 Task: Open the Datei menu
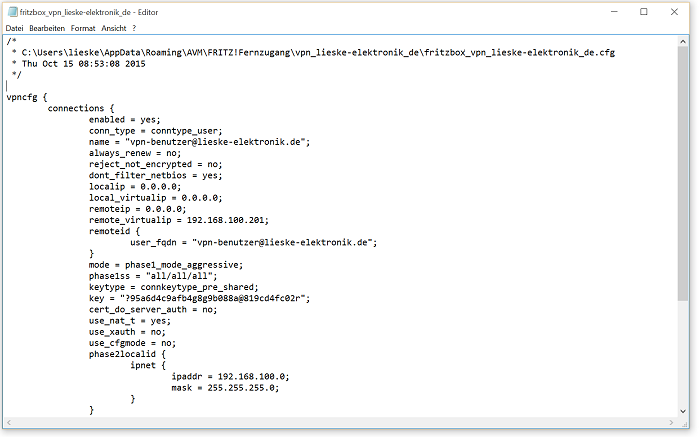(x=14, y=28)
